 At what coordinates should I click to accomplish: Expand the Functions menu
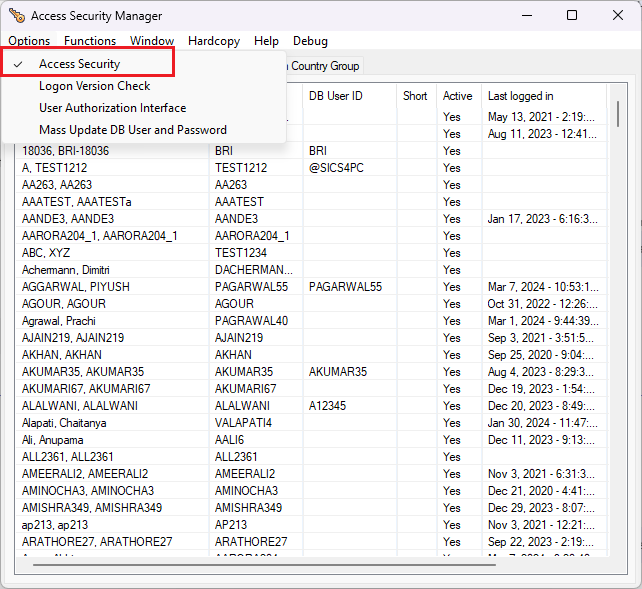[x=90, y=41]
